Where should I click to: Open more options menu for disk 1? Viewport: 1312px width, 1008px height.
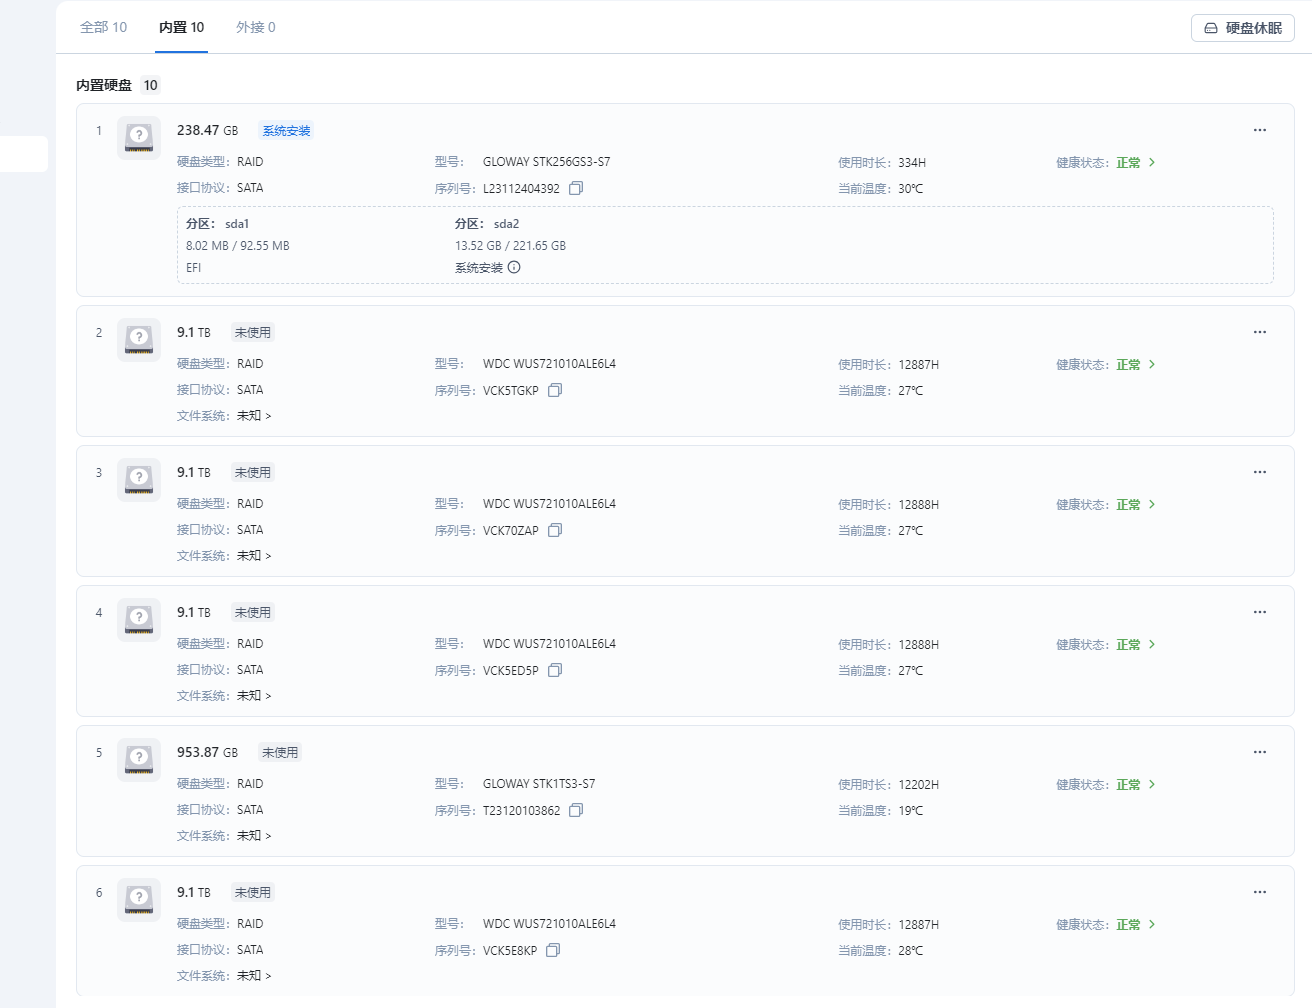click(x=1260, y=130)
